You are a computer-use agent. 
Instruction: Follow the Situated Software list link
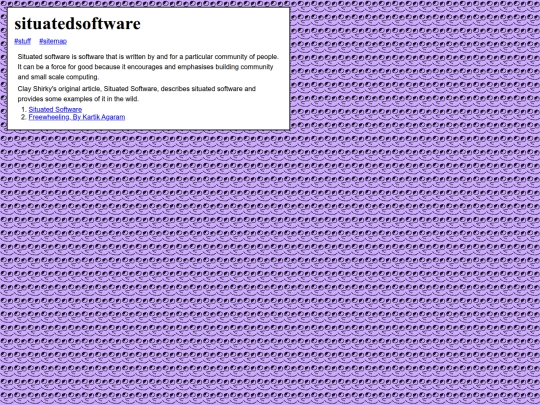(55, 110)
